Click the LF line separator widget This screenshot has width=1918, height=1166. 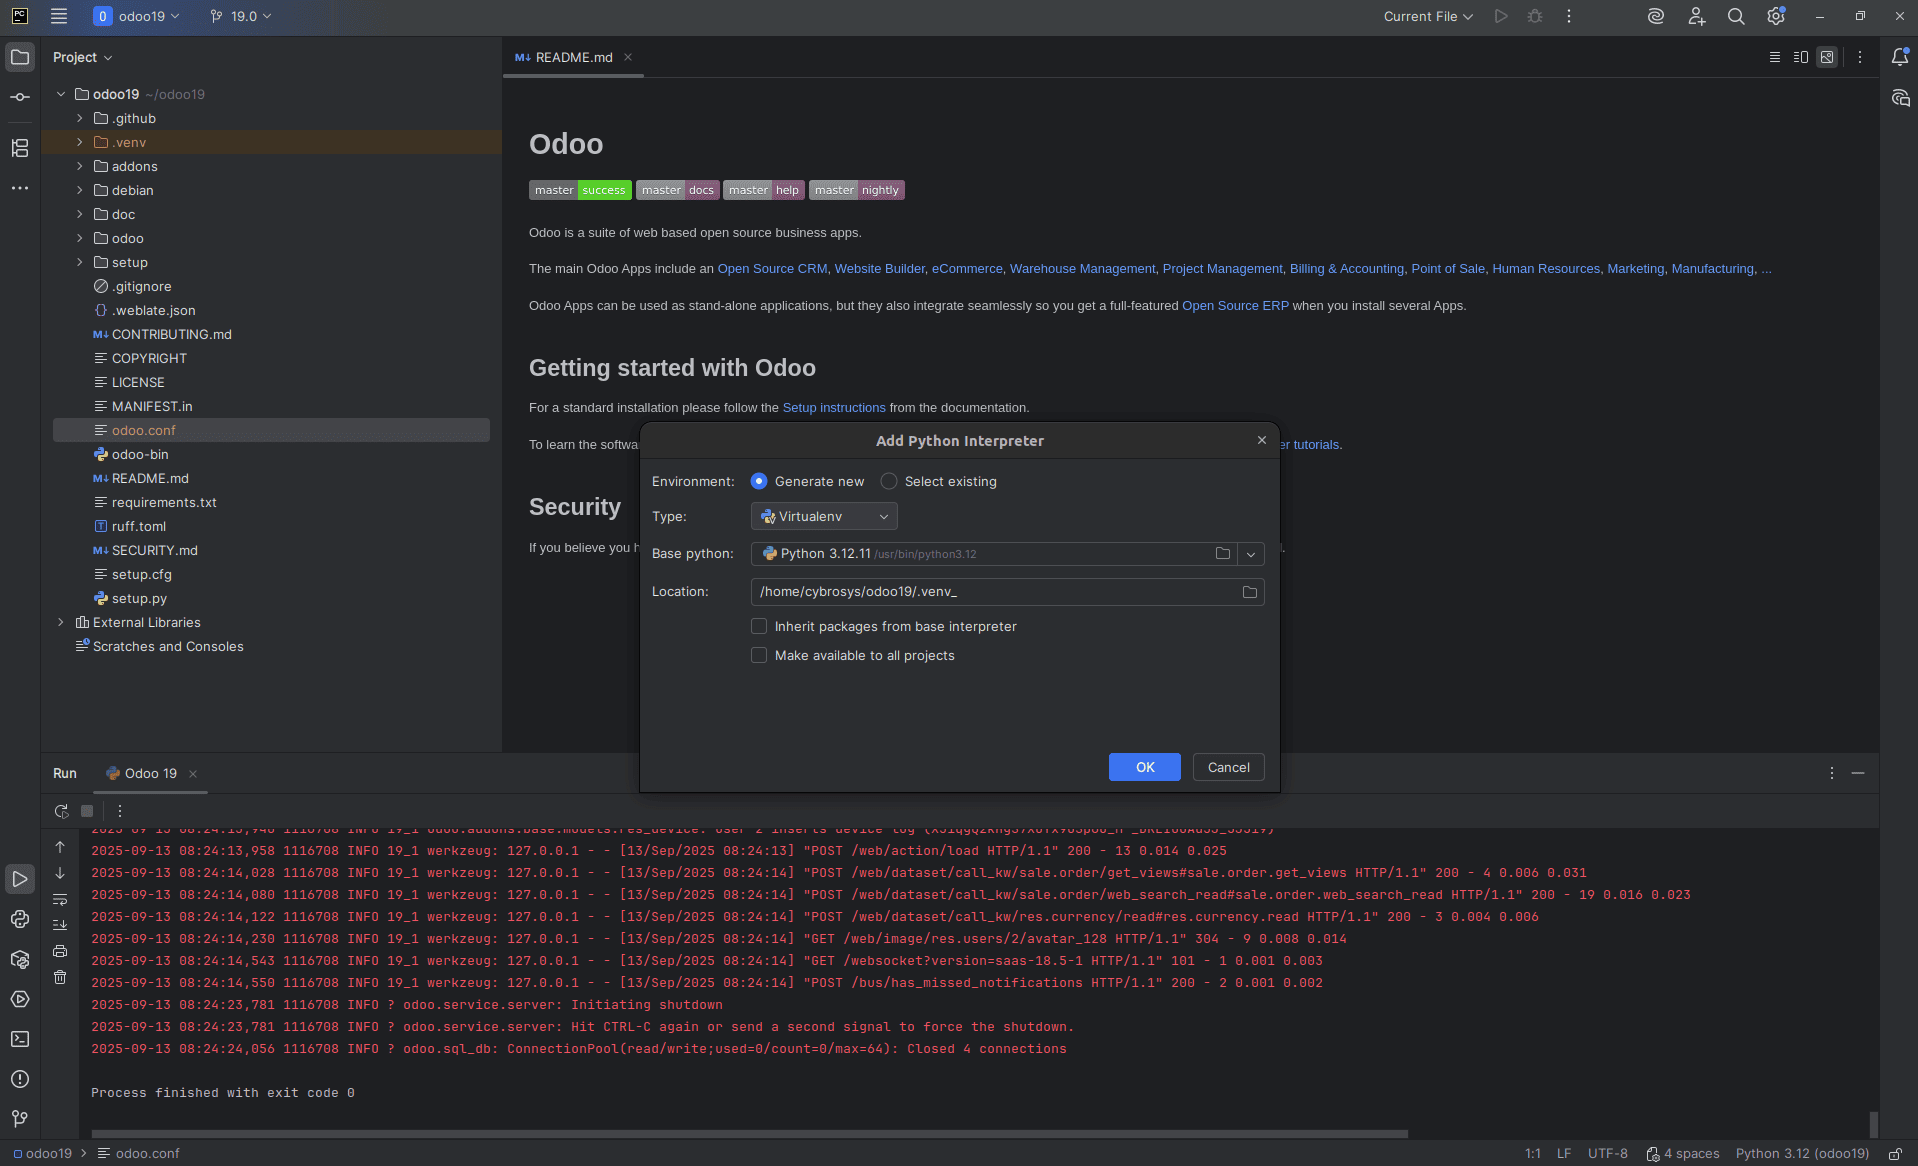point(1564,1153)
